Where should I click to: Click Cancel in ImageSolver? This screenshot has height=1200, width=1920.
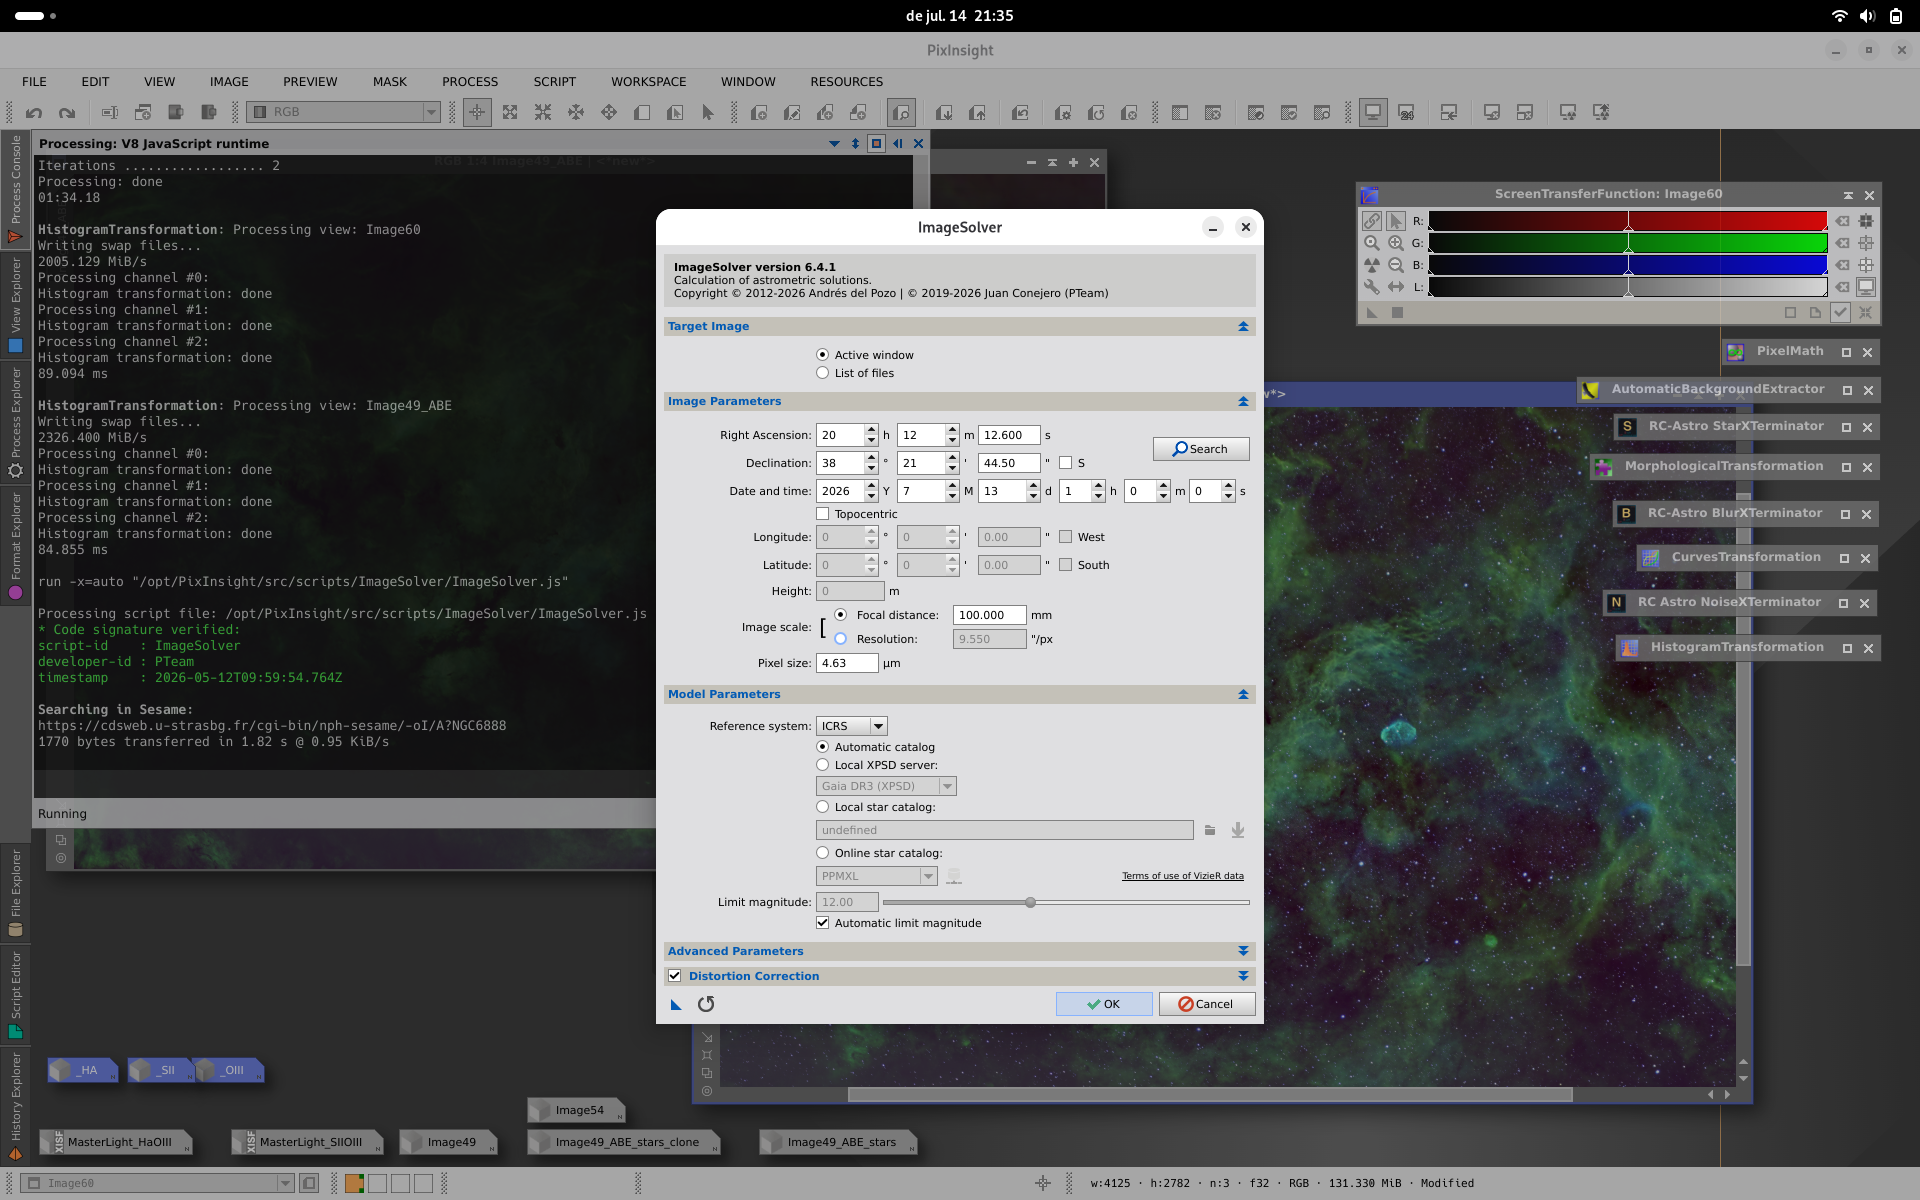1207,1004
